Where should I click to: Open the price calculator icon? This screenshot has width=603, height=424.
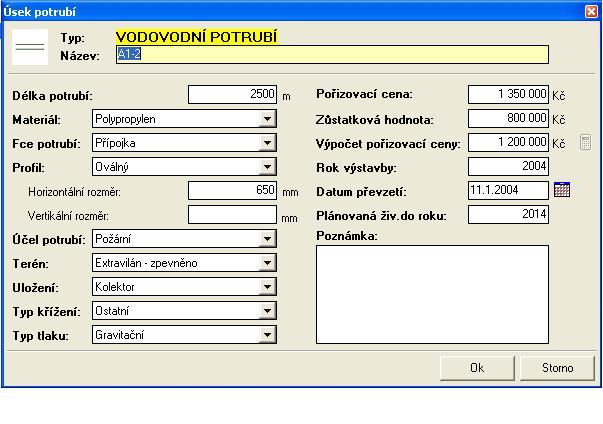(x=585, y=143)
